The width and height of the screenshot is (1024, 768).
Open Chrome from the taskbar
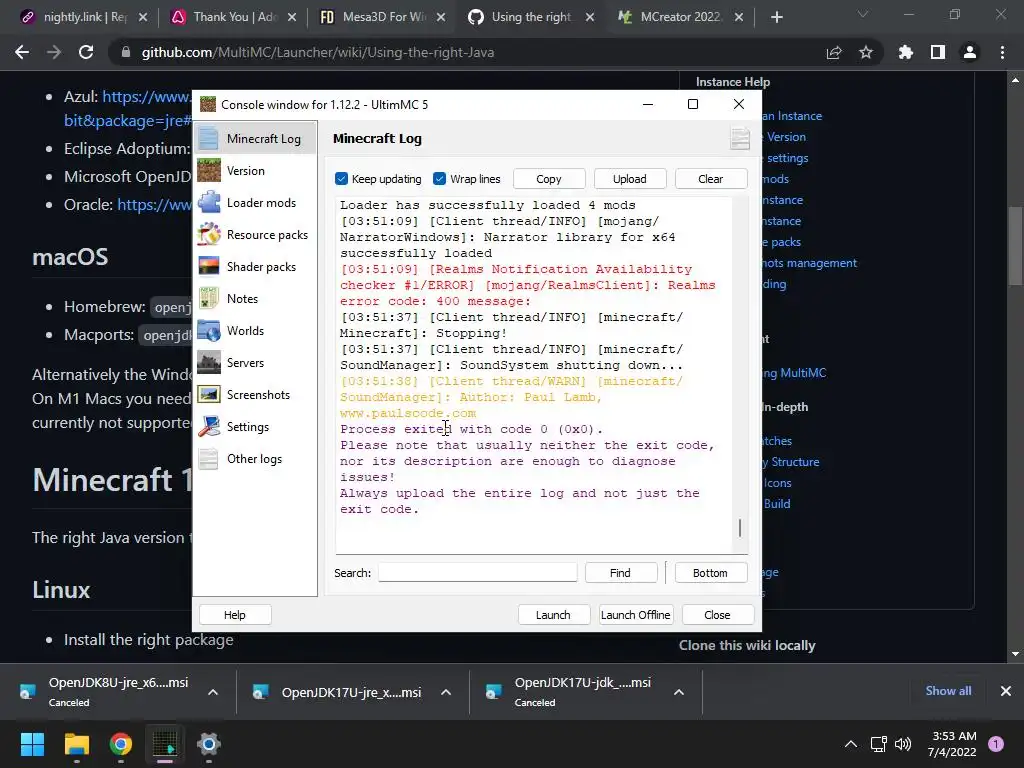coord(121,744)
